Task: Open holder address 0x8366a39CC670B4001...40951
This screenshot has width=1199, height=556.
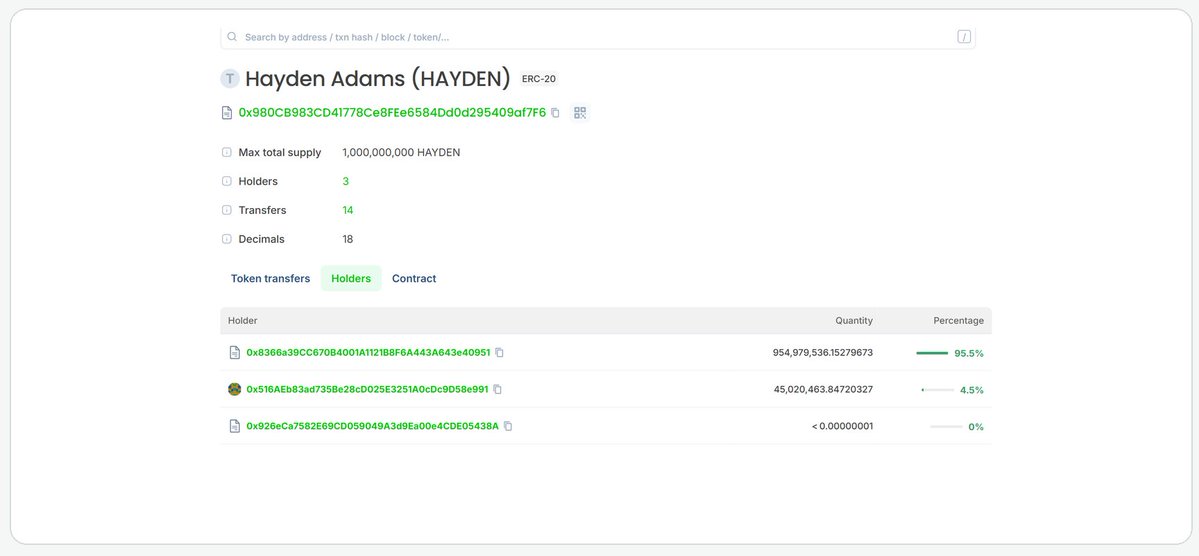Action: point(369,353)
